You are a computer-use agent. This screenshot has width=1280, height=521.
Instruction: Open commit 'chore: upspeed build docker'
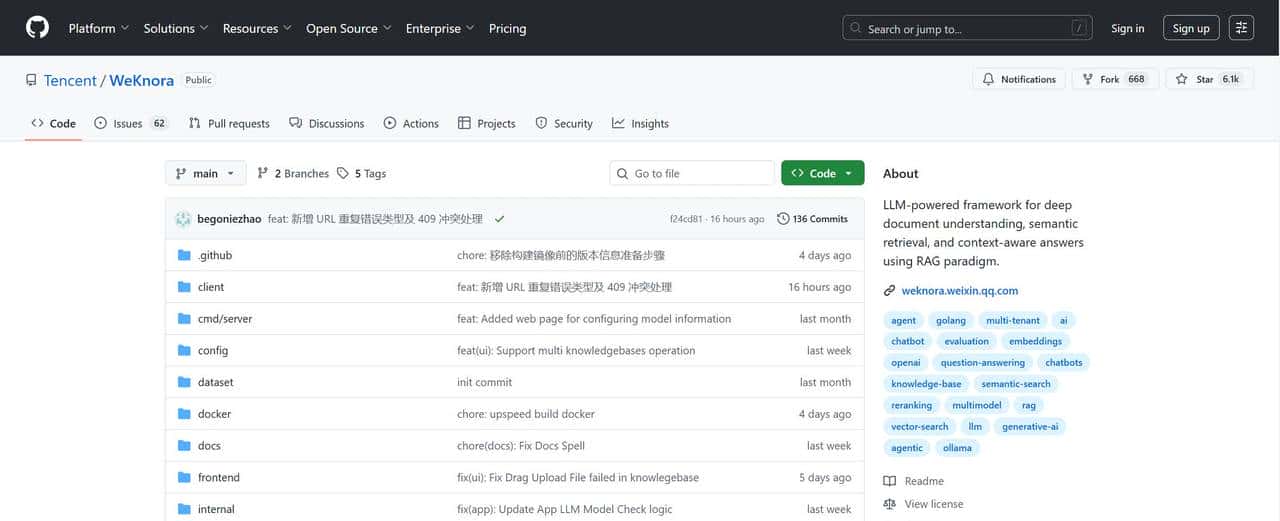pyautogui.click(x=526, y=414)
